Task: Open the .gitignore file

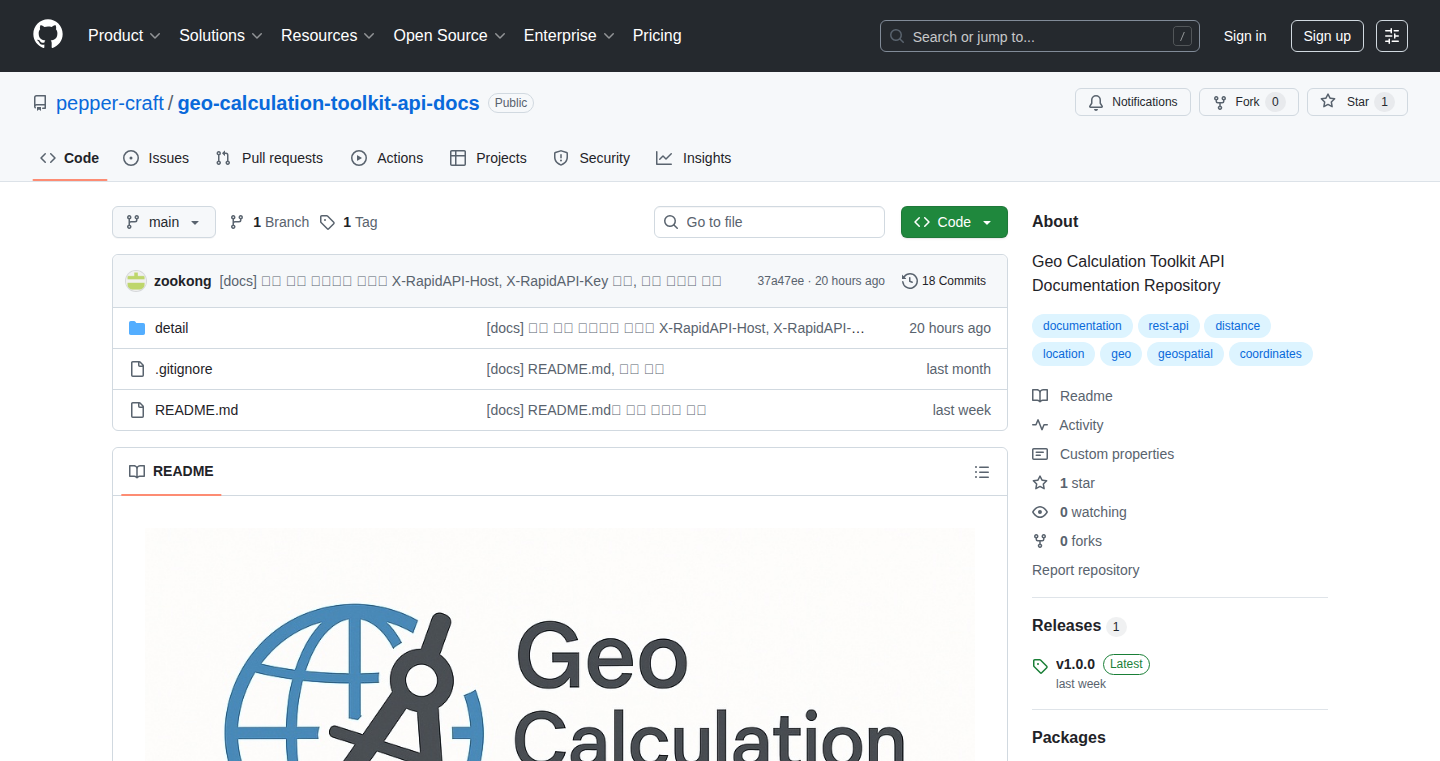Action: [184, 369]
